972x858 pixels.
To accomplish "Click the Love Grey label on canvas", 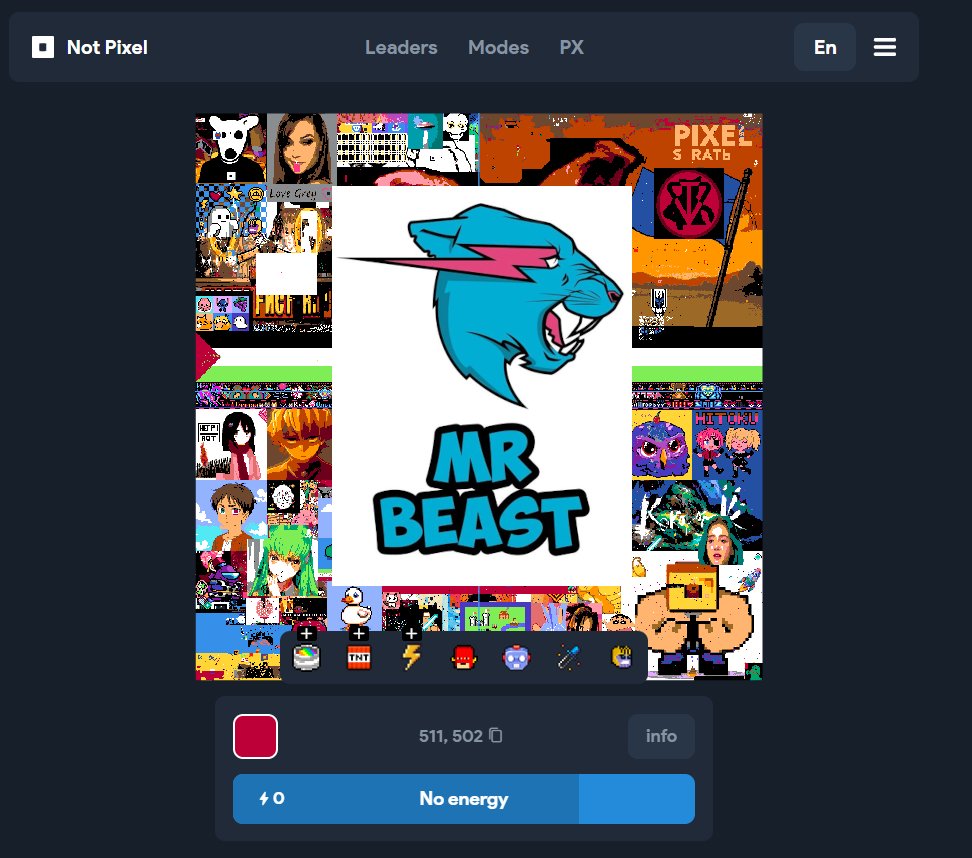I will click(293, 193).
